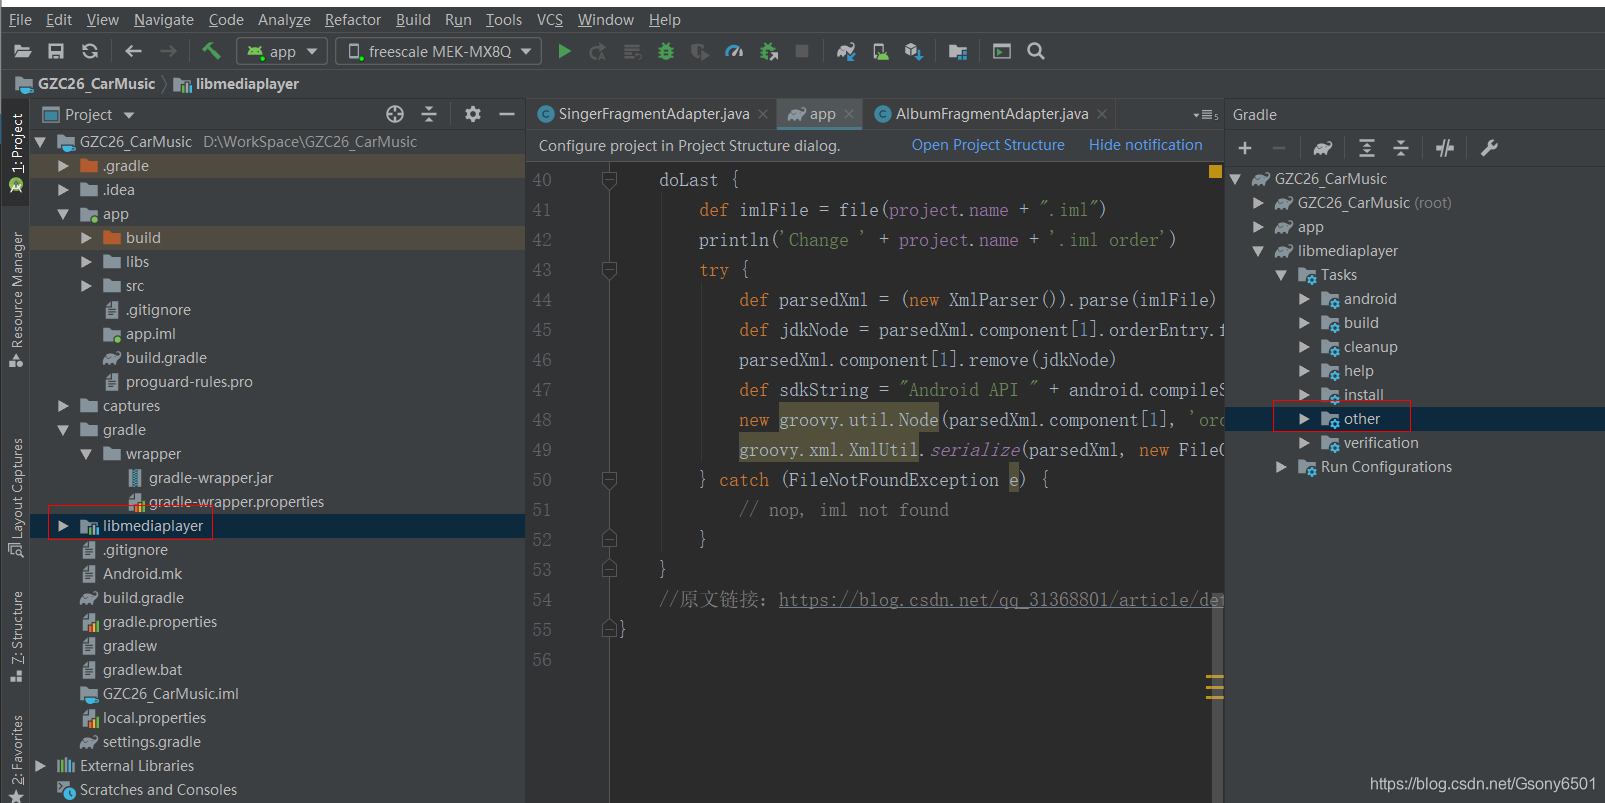Close the app editor tab

click(849, 114)
